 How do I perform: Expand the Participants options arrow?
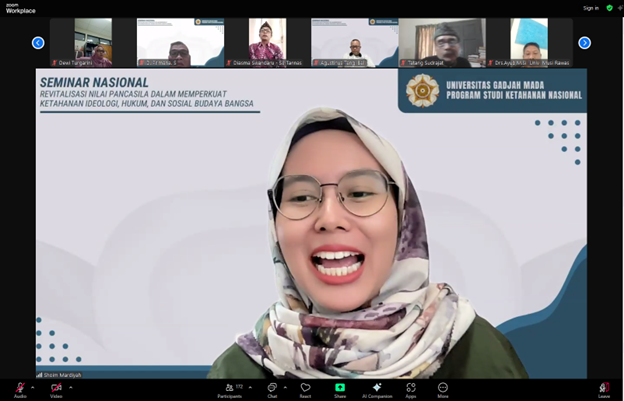[x=251, y=386]
